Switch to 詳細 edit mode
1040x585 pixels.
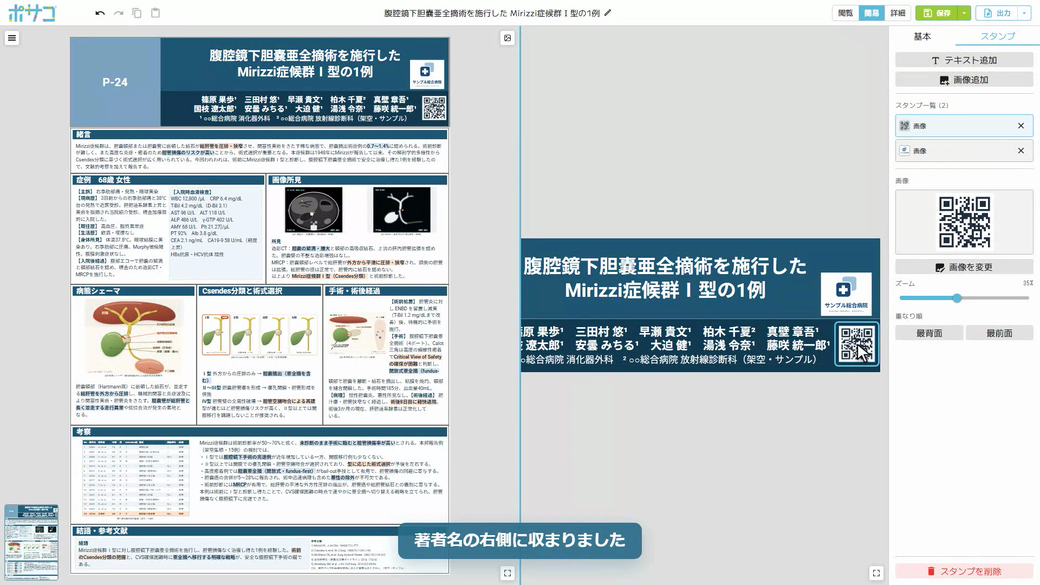pyautogui.click(x=897, y=13)
